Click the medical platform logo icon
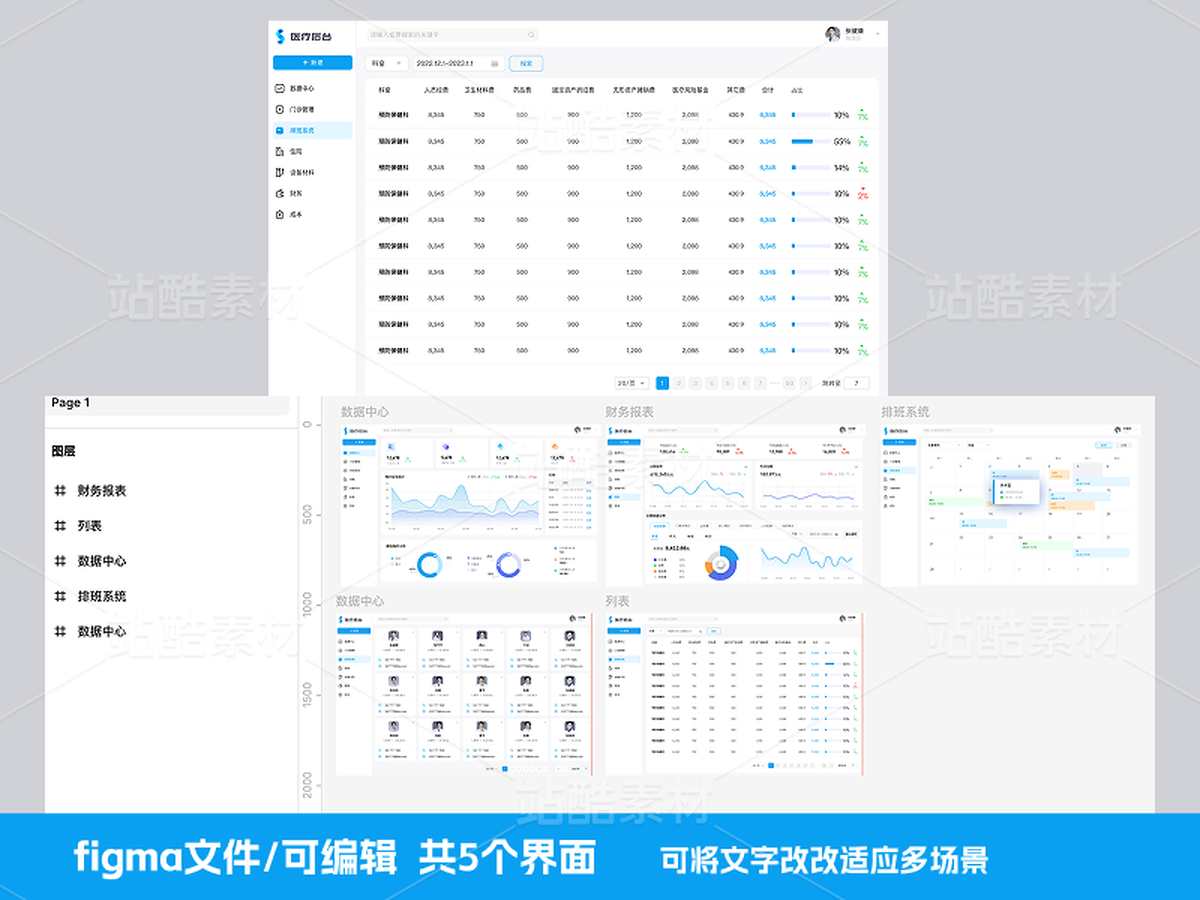The width and height of the screenshot is (1200, 900). coord(280,35)
